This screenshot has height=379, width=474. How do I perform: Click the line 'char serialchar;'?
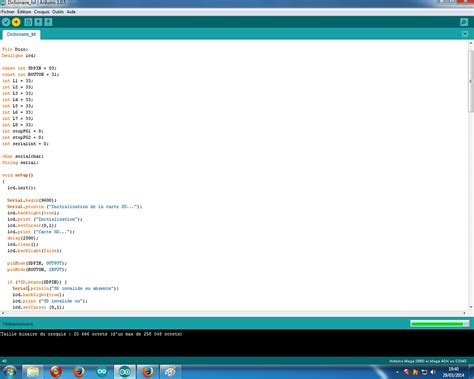click(x=23, y=156)
